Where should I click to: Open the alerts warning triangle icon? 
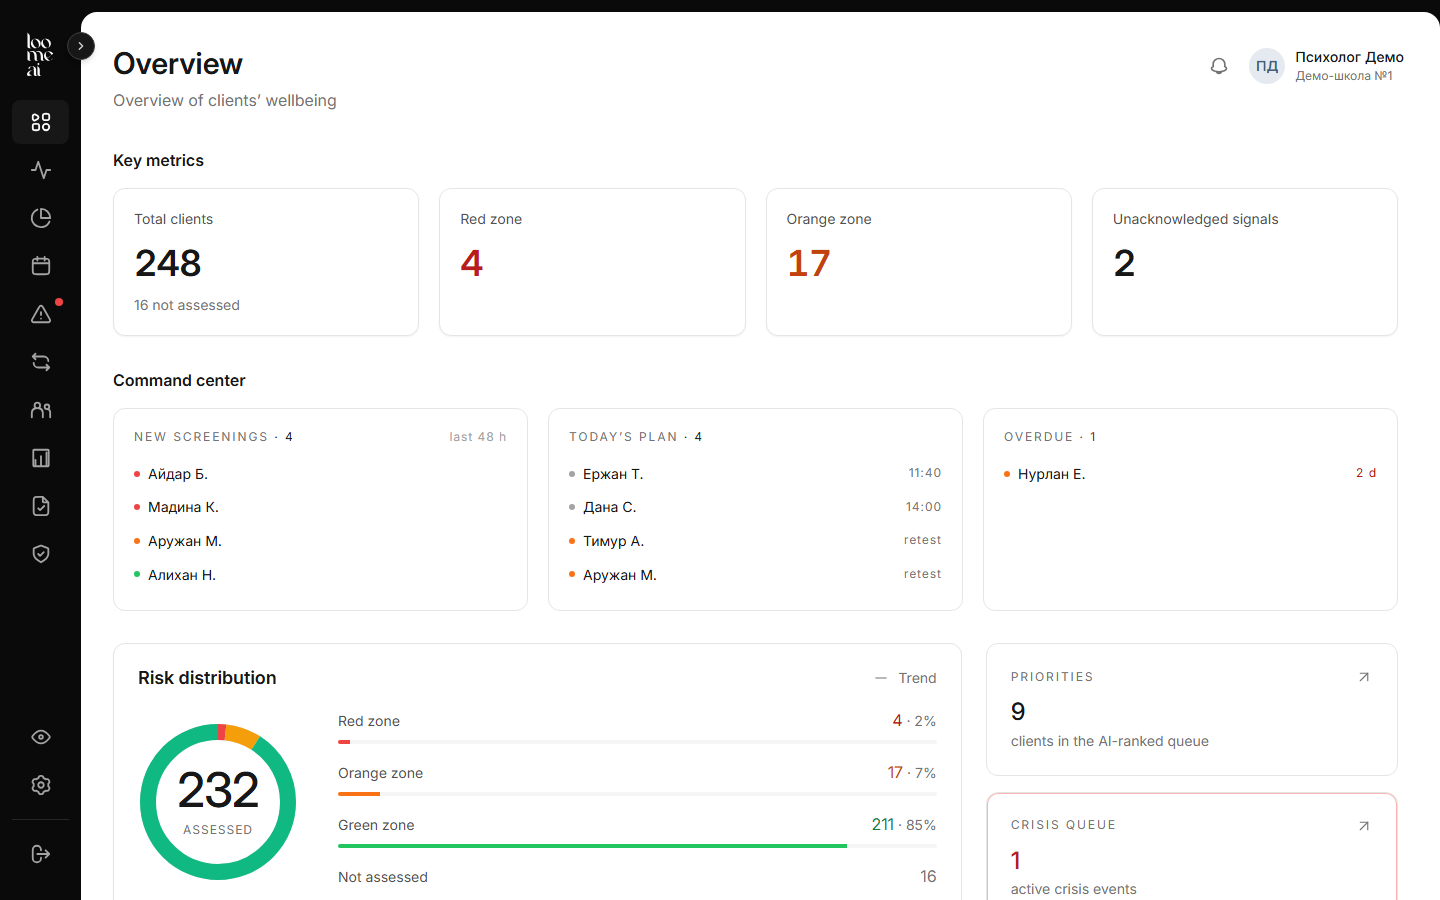[40, 314]
